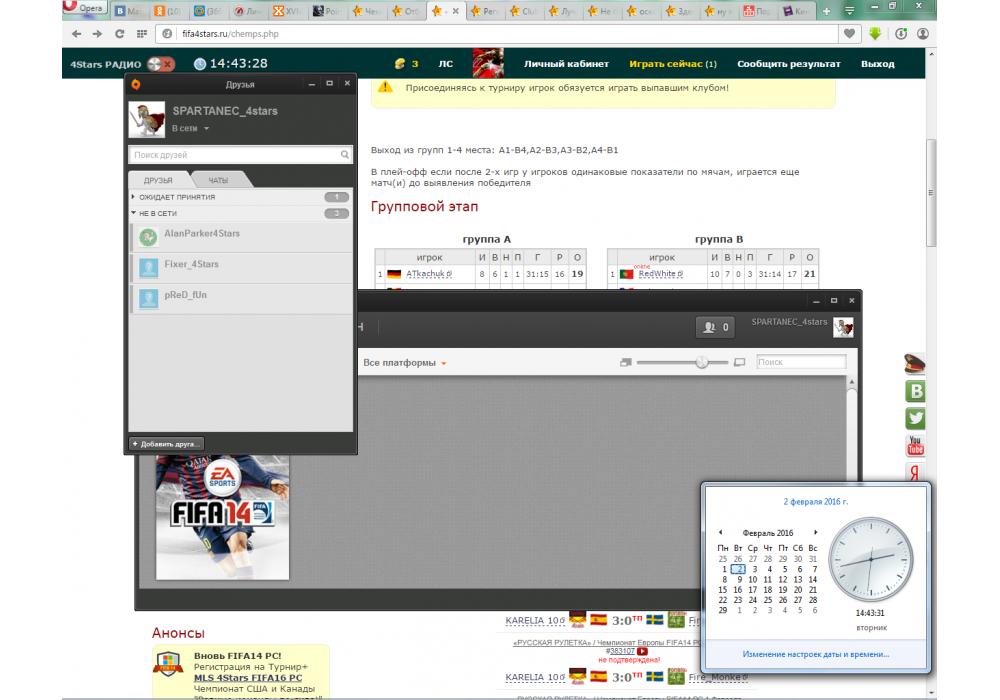
Task: Open Все платформы filter dropdown
Action: [x=404, y=363]
